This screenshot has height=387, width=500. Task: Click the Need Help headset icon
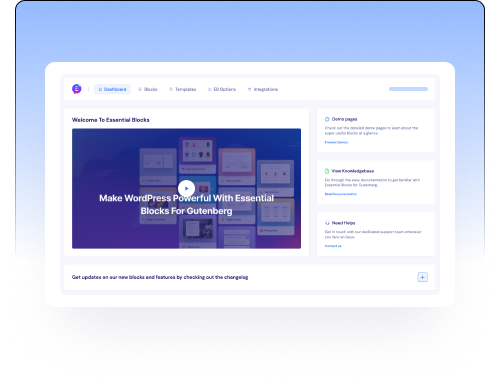coord(327,223)
